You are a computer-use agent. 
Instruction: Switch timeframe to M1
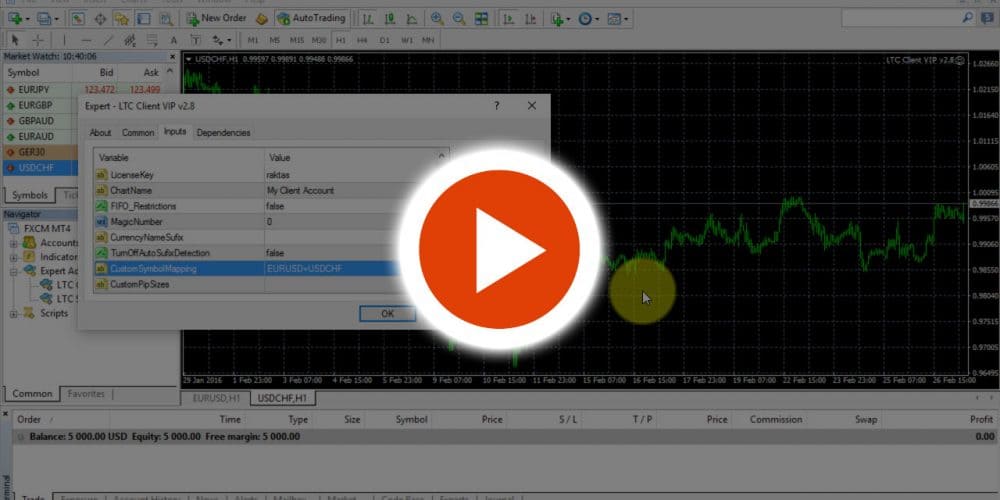[x=253, y=40]
